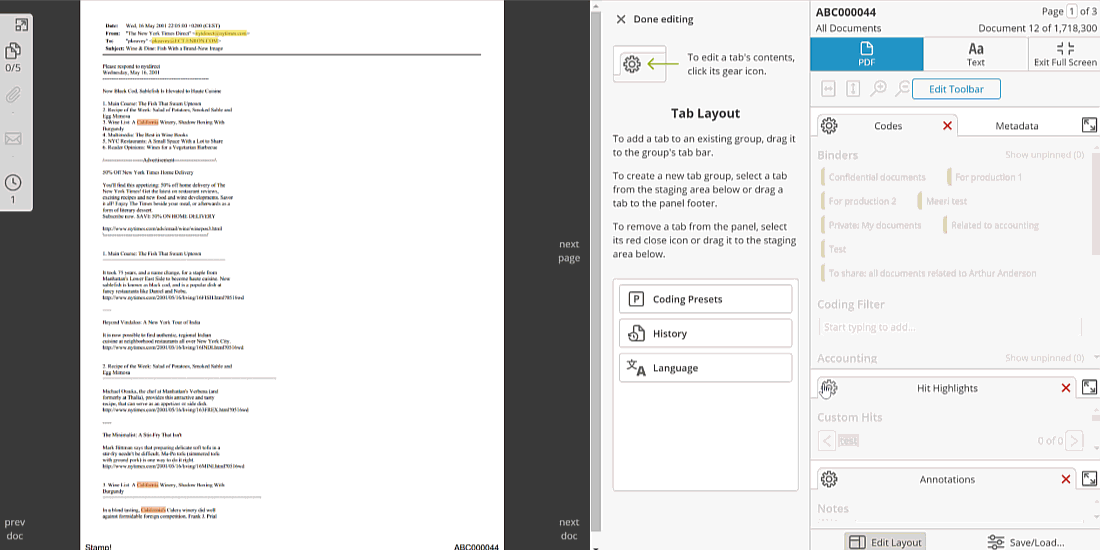Expand the Annotations tab group

point(1089,478)
